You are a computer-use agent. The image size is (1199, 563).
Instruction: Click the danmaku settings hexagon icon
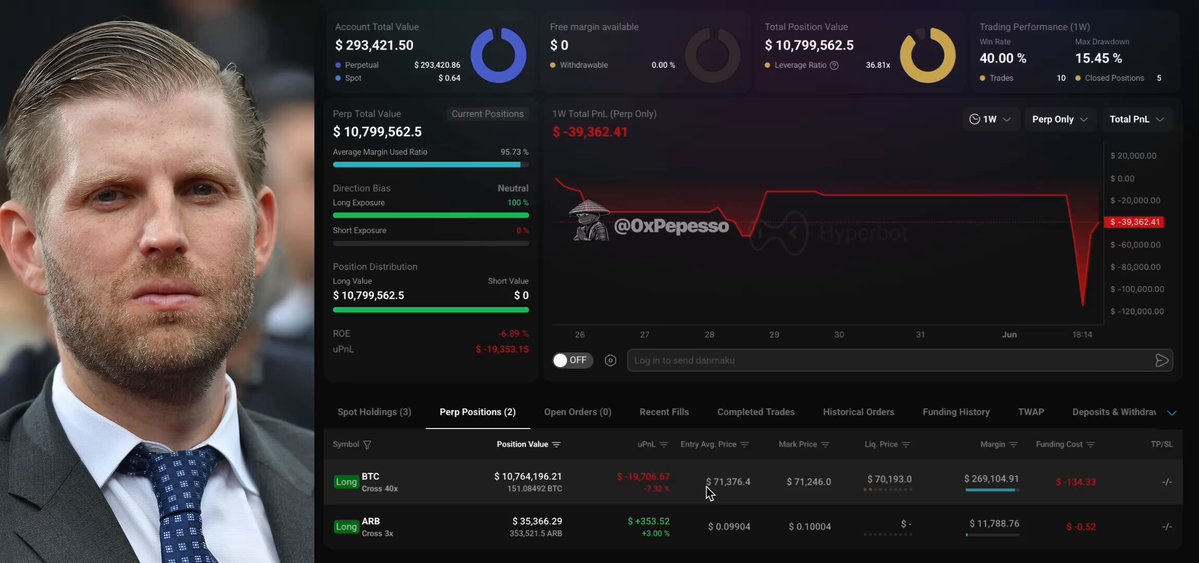tap(610, 360)
